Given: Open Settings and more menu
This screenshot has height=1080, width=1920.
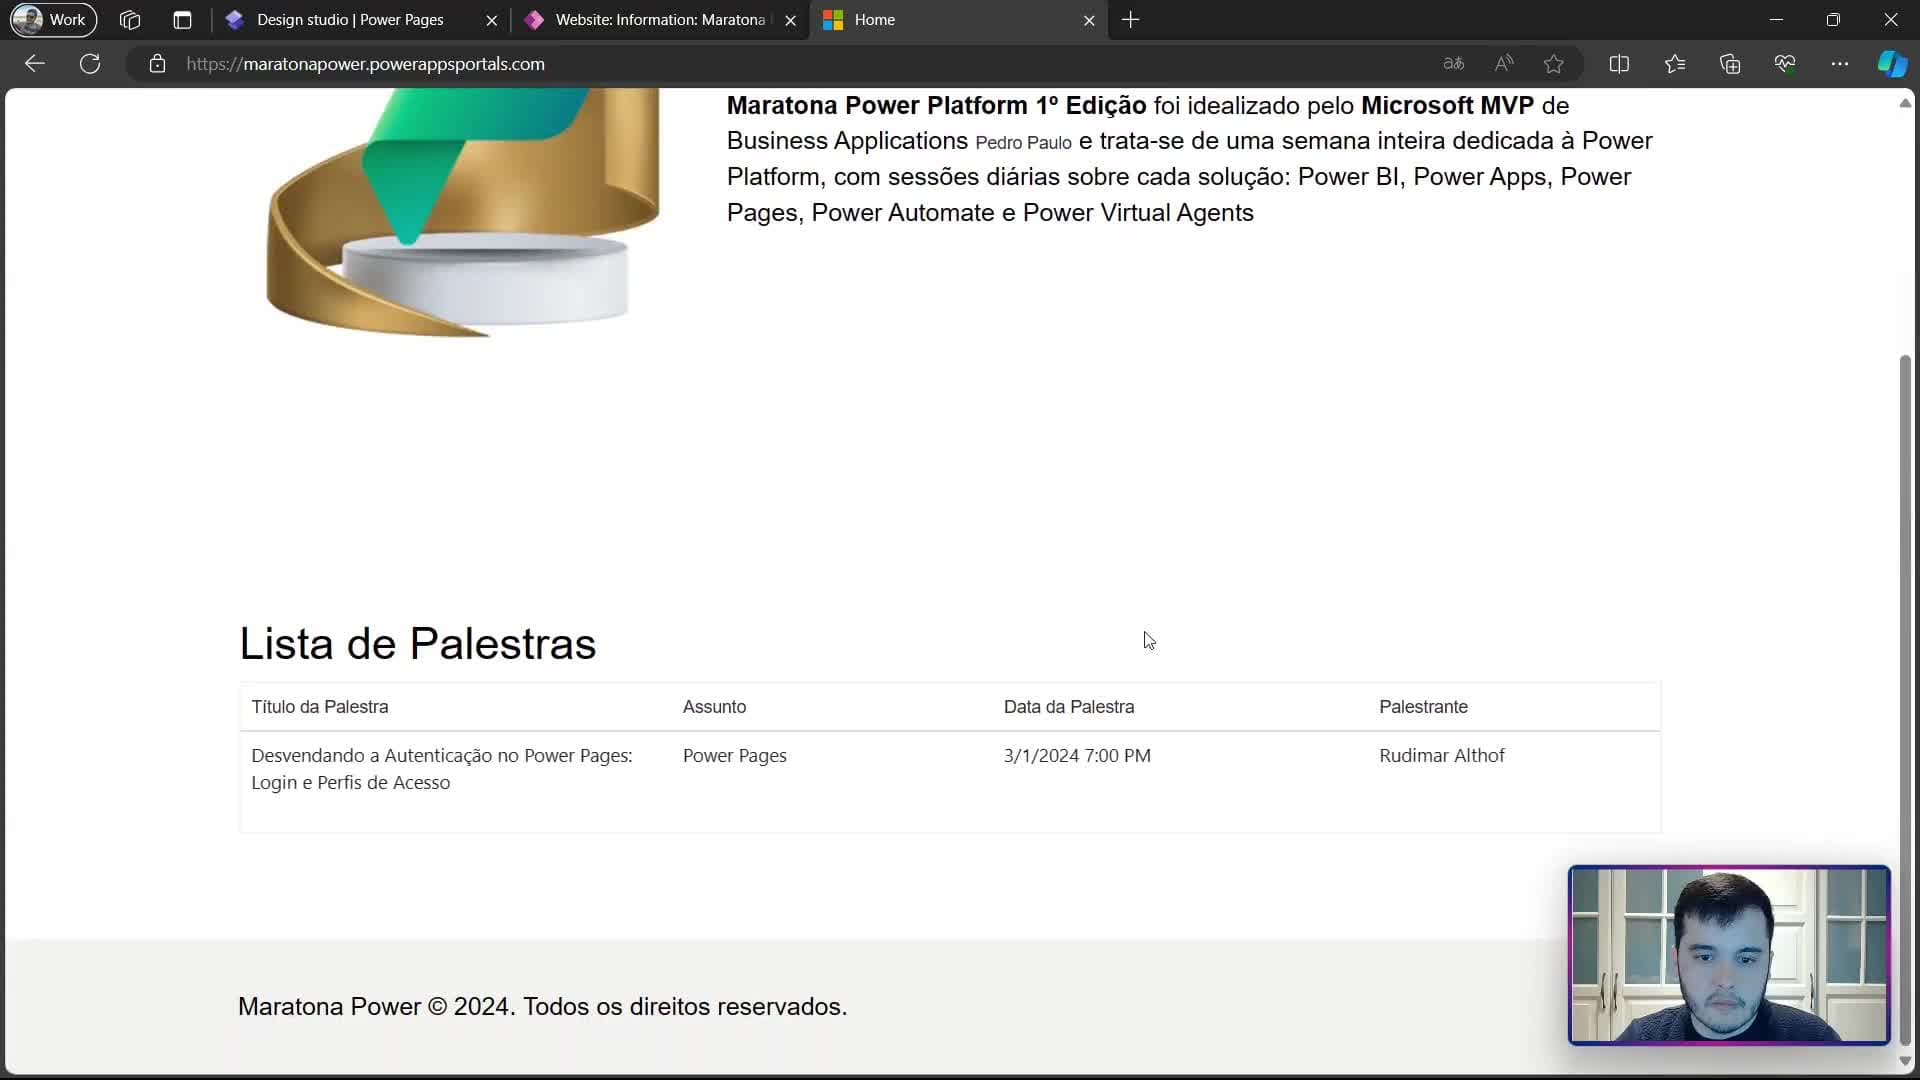Looking at the screenshot, I should click(1840, 63).
